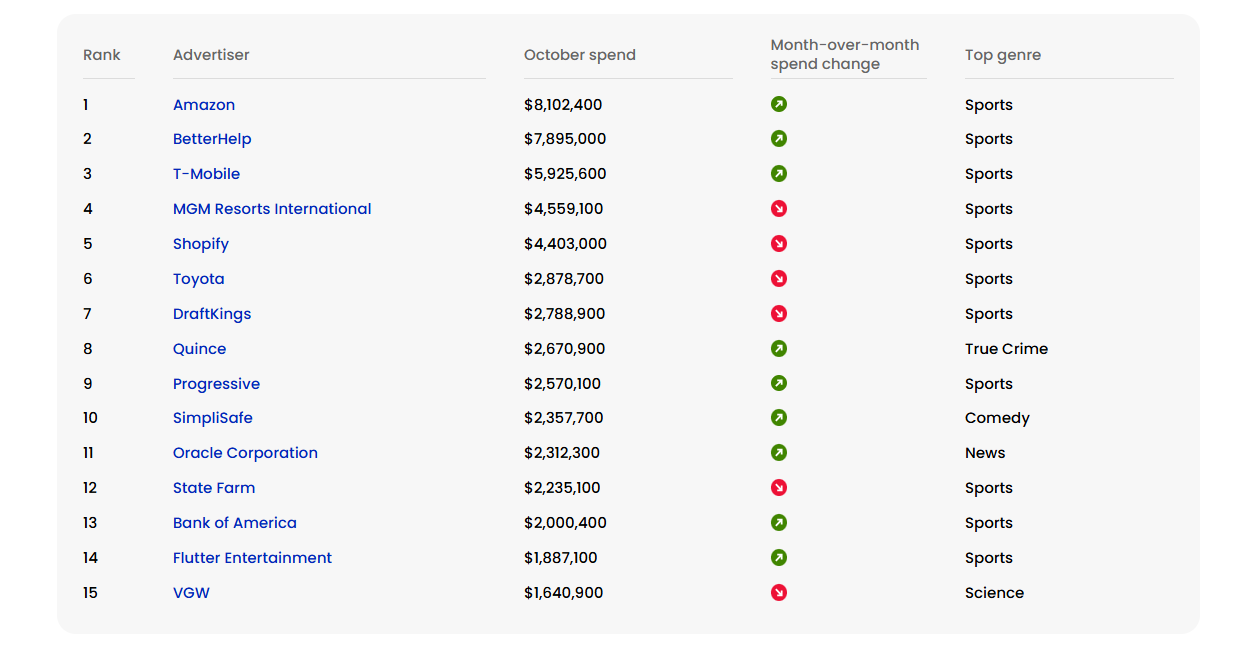Click green up arrow for Flutter Entertainment
Image resolution: width=1245 pixels, height=659 pixels.
779,557
